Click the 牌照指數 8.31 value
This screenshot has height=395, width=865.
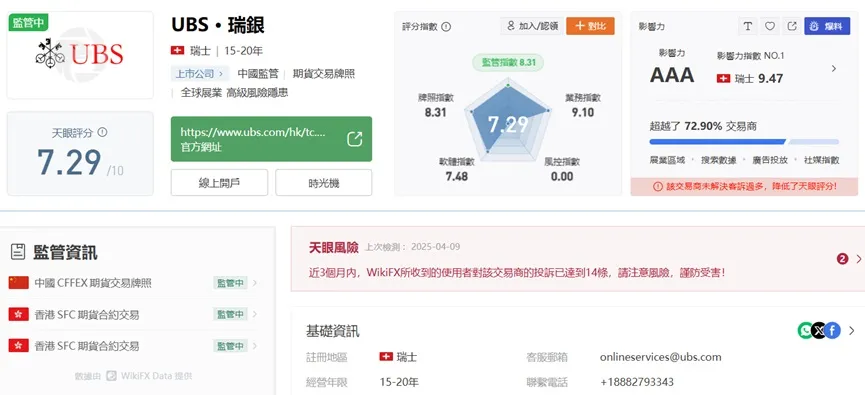coord(435,112)
